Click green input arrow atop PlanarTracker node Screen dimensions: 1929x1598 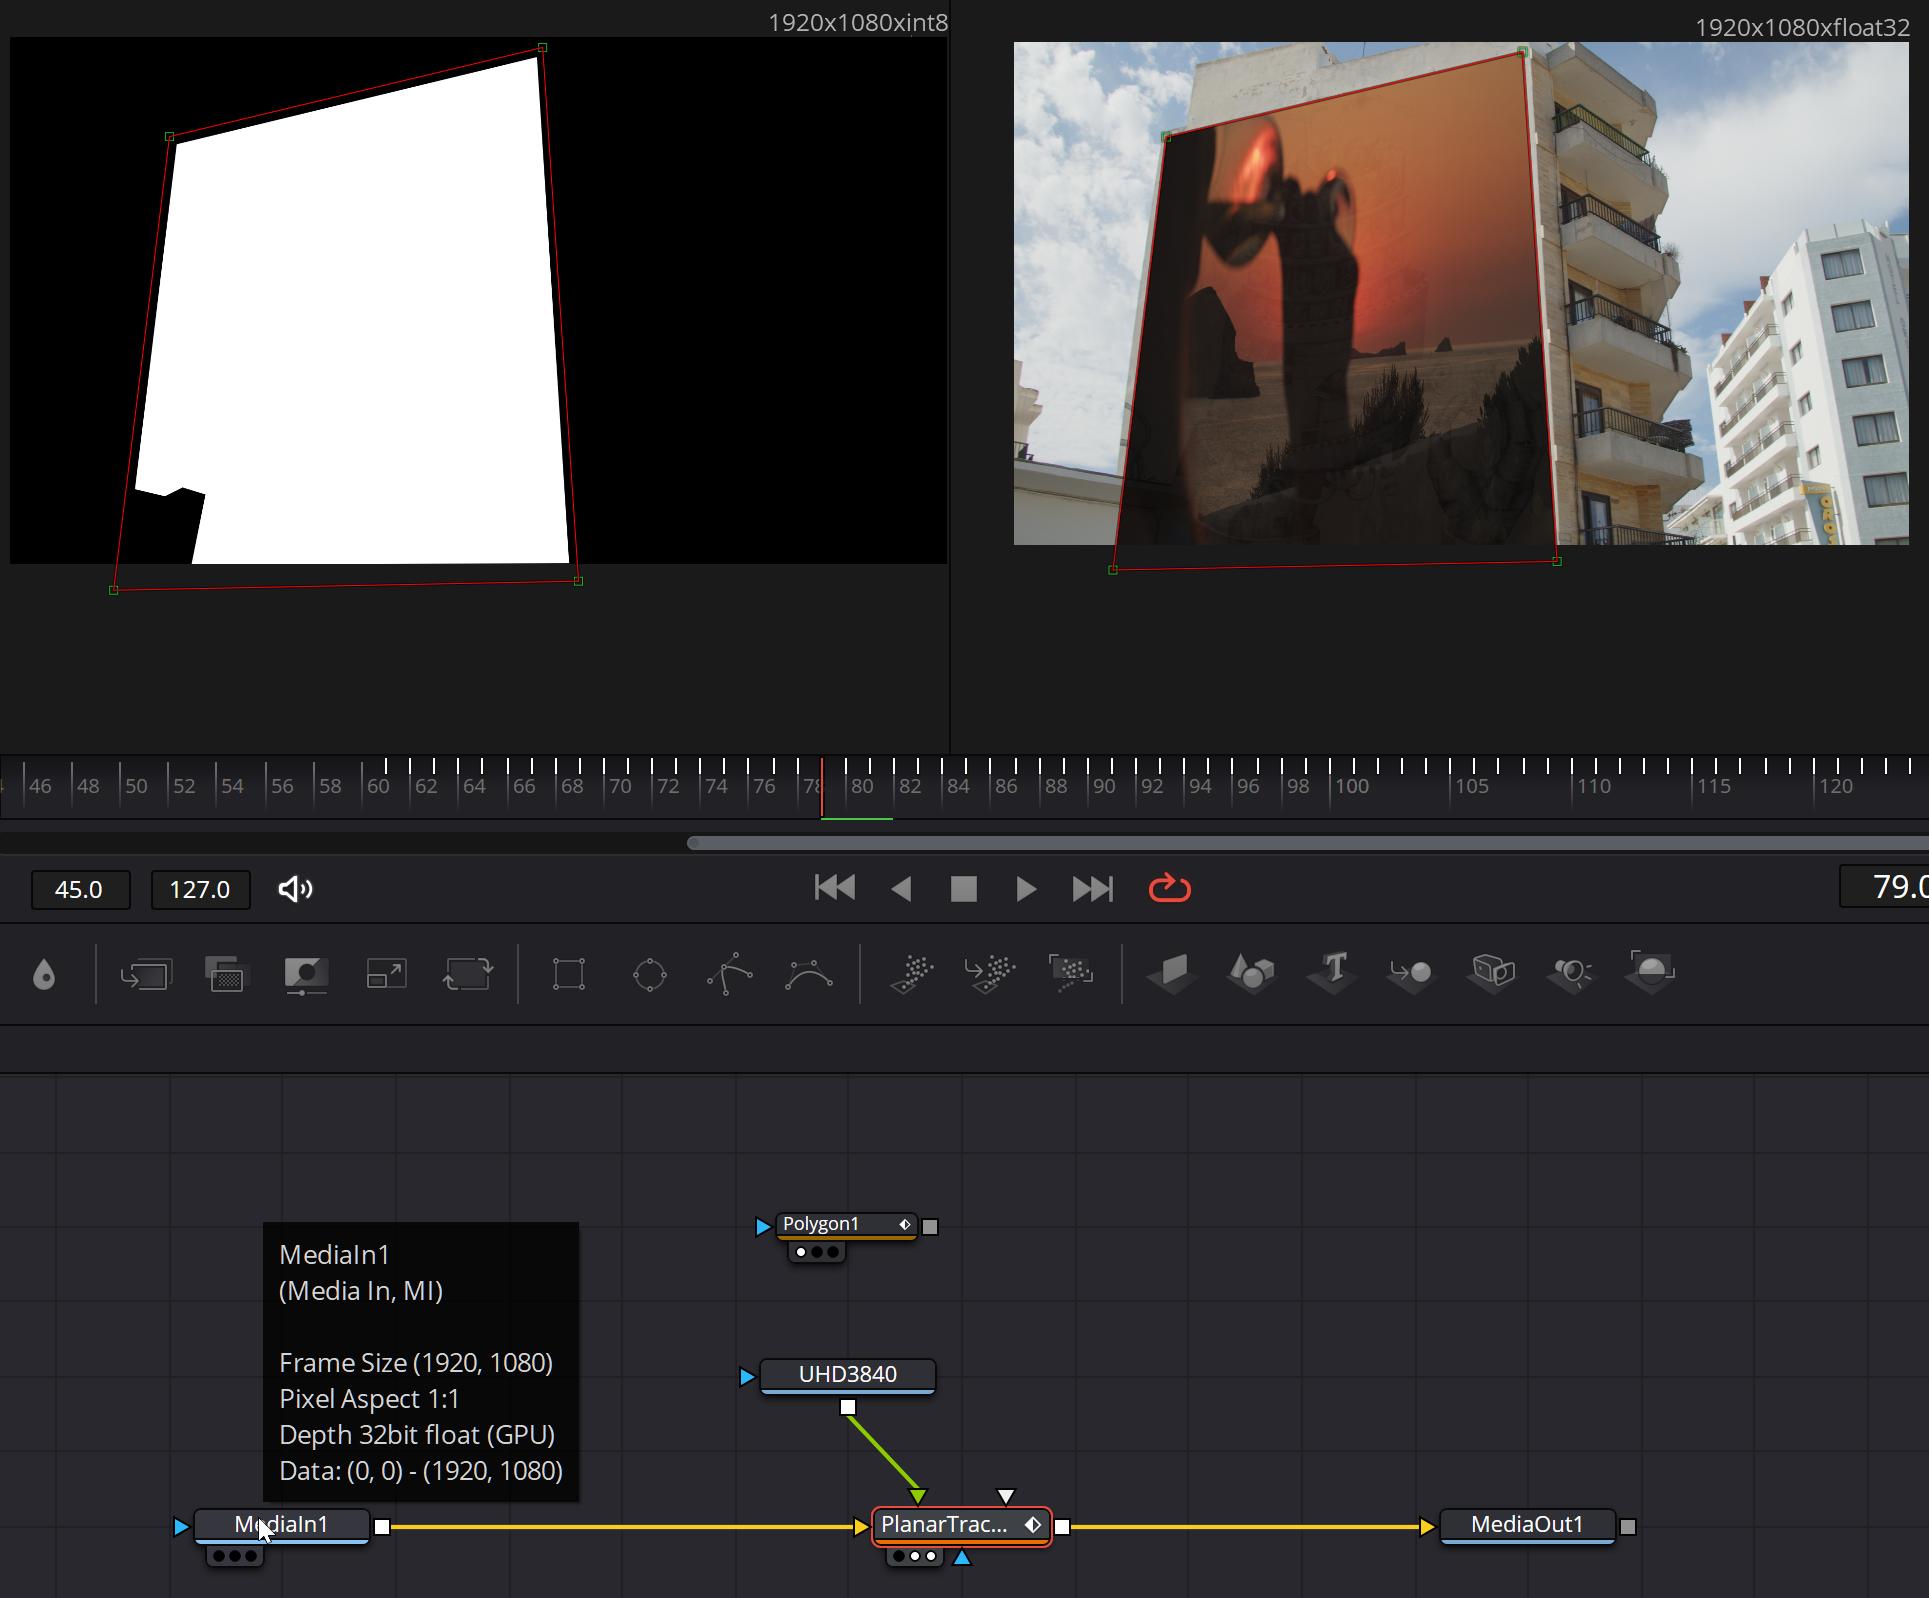click(x=917, y=1496)
